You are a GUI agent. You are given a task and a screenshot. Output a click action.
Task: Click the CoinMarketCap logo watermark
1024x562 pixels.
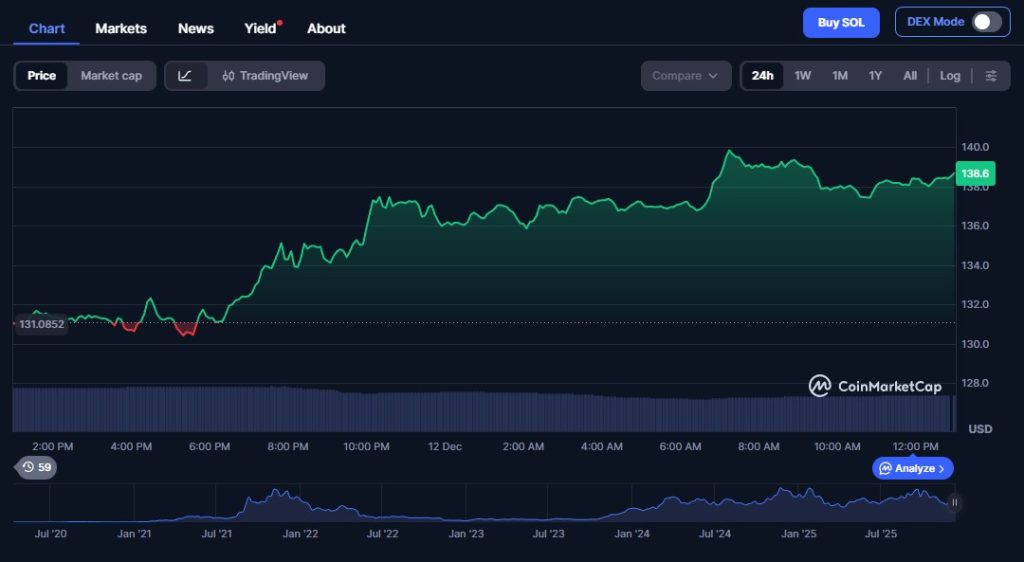[x=875, y=386]
